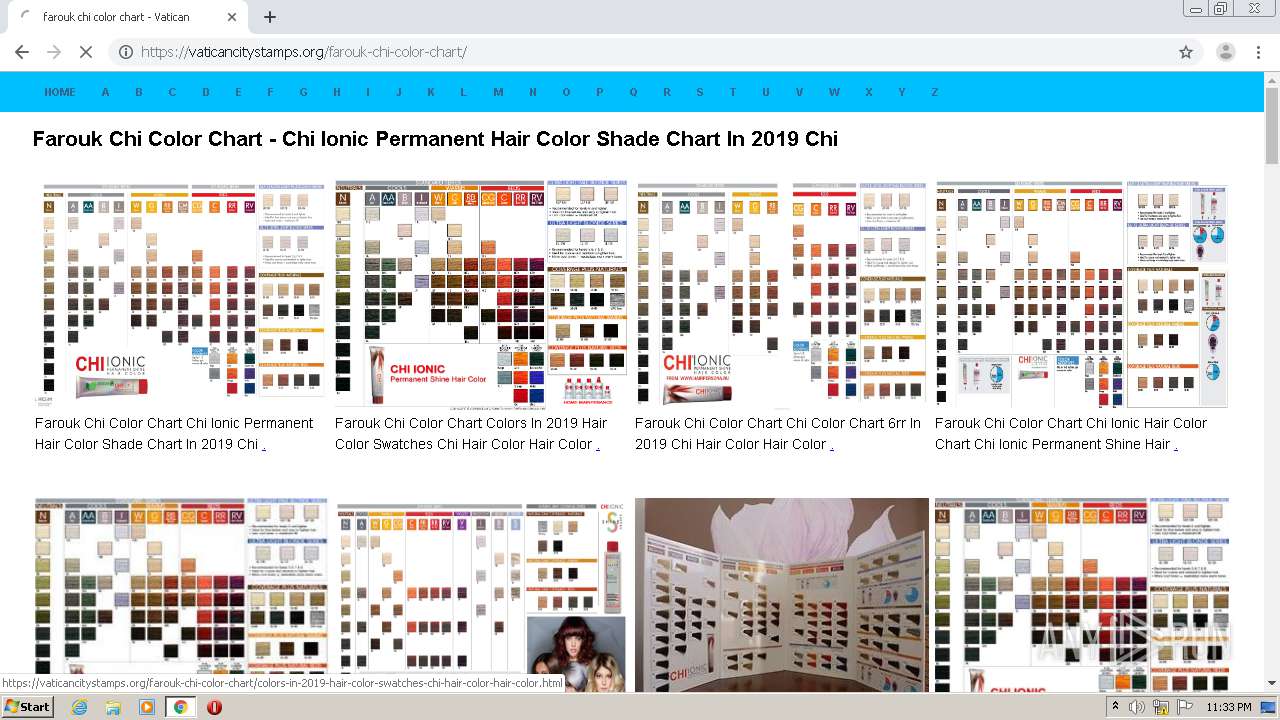This screenshot has width=1280, height=720.
Task: Open the Chi Ionic Permanent Shine Hair thumbnail
Action: [x=1082, y=295]
